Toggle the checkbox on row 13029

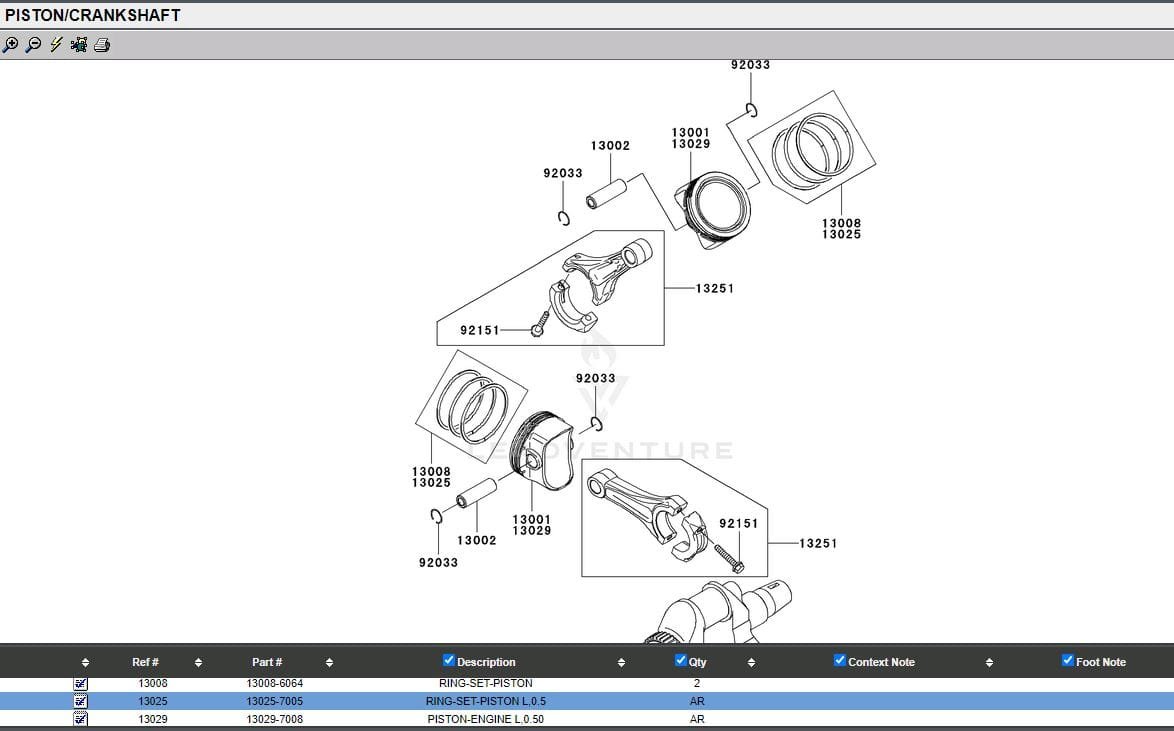80,718
